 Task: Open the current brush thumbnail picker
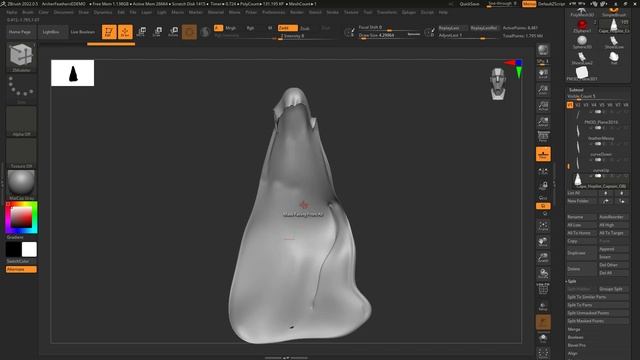[x=21, y=56]
